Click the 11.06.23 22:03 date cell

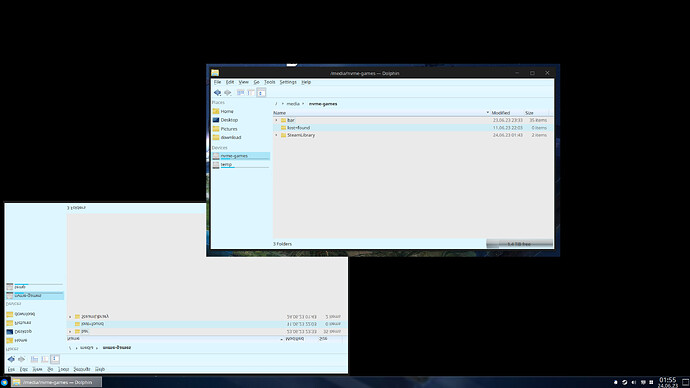coord(507,128)
